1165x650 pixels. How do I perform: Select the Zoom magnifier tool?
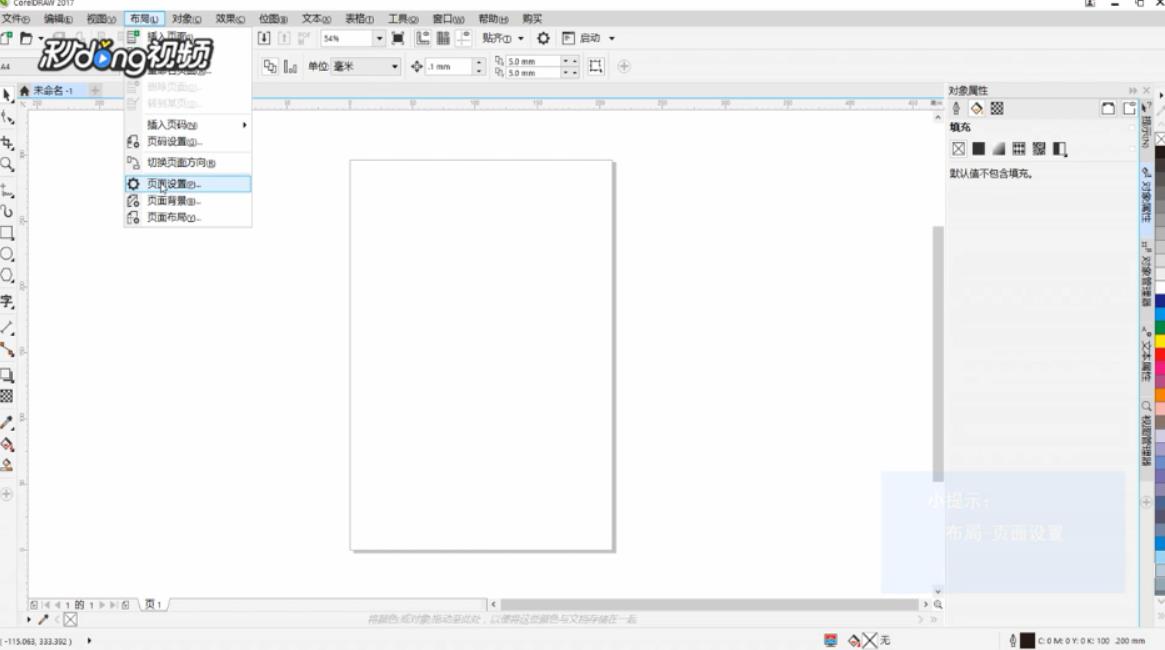click(7, 164)
